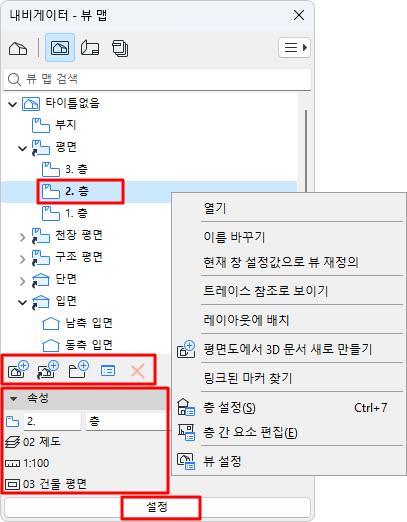
Task: Select the 구조 평면 folder
Action: [67, 257]
